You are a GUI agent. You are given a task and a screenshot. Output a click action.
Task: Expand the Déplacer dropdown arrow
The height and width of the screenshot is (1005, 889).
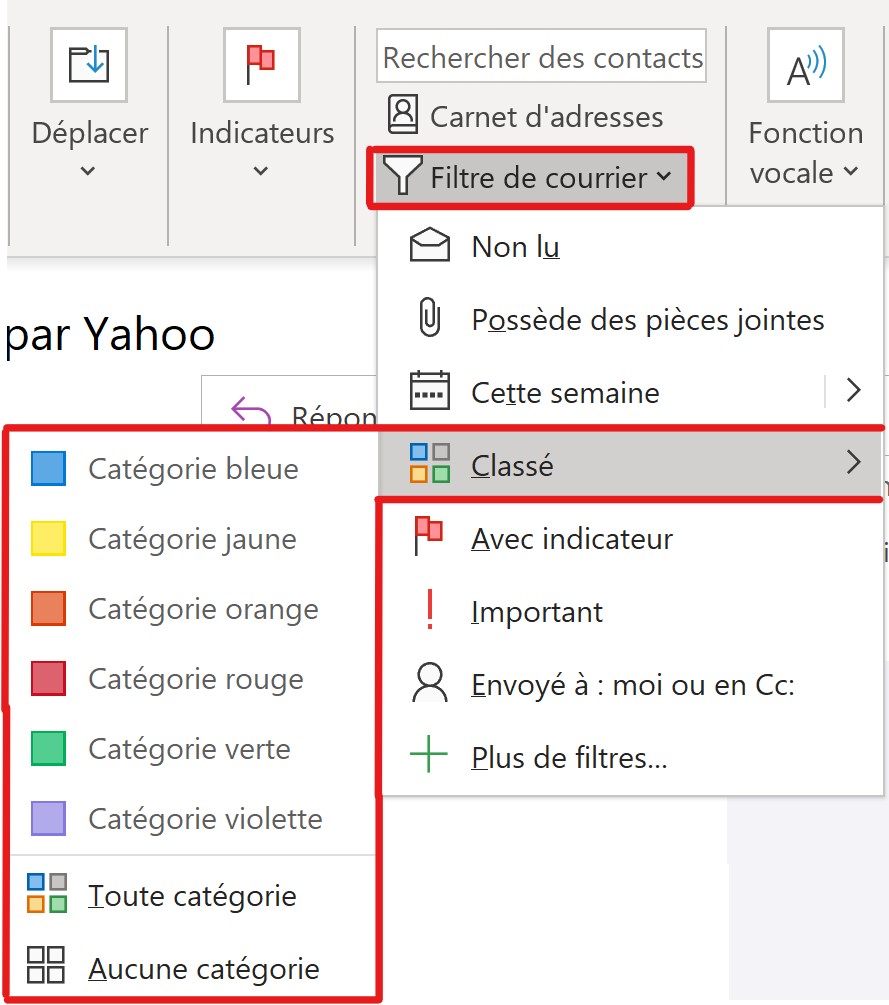[x=88, y=171]
